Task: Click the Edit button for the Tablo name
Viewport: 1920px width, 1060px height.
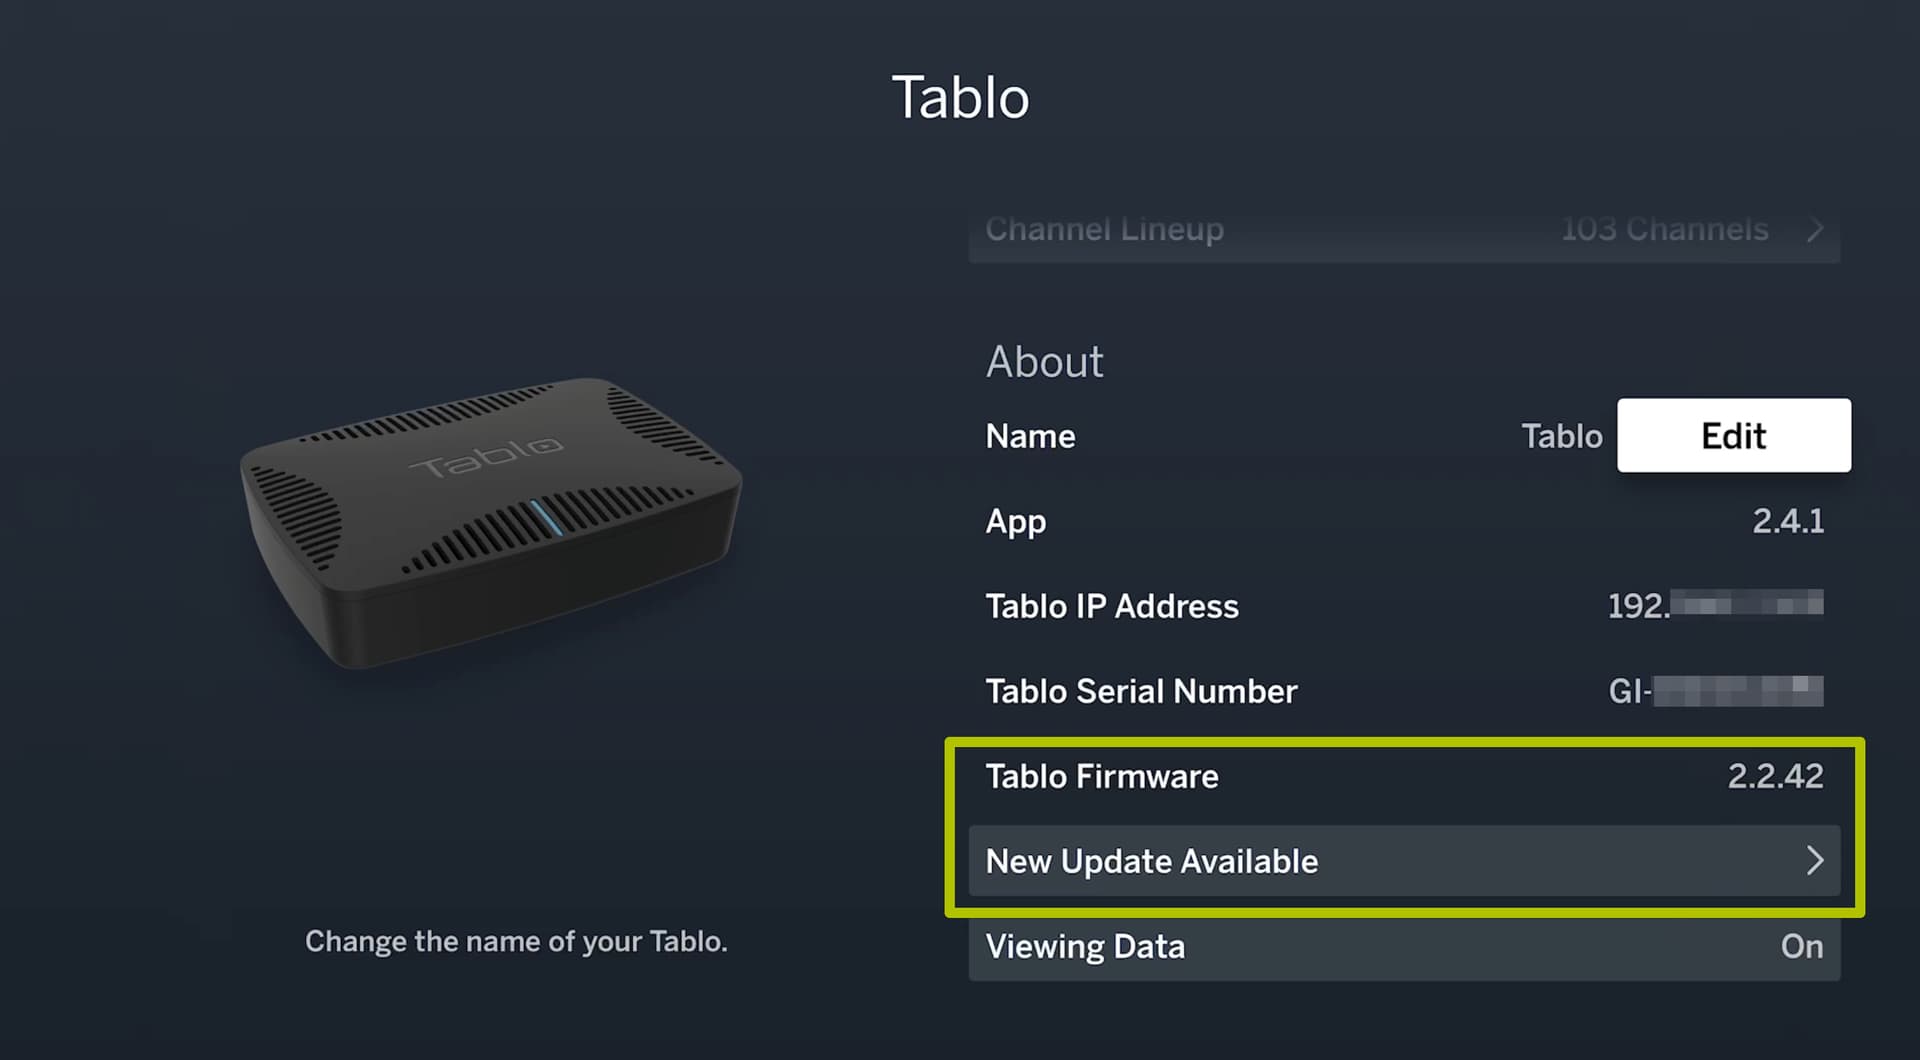Action: tap(1733, 436)
